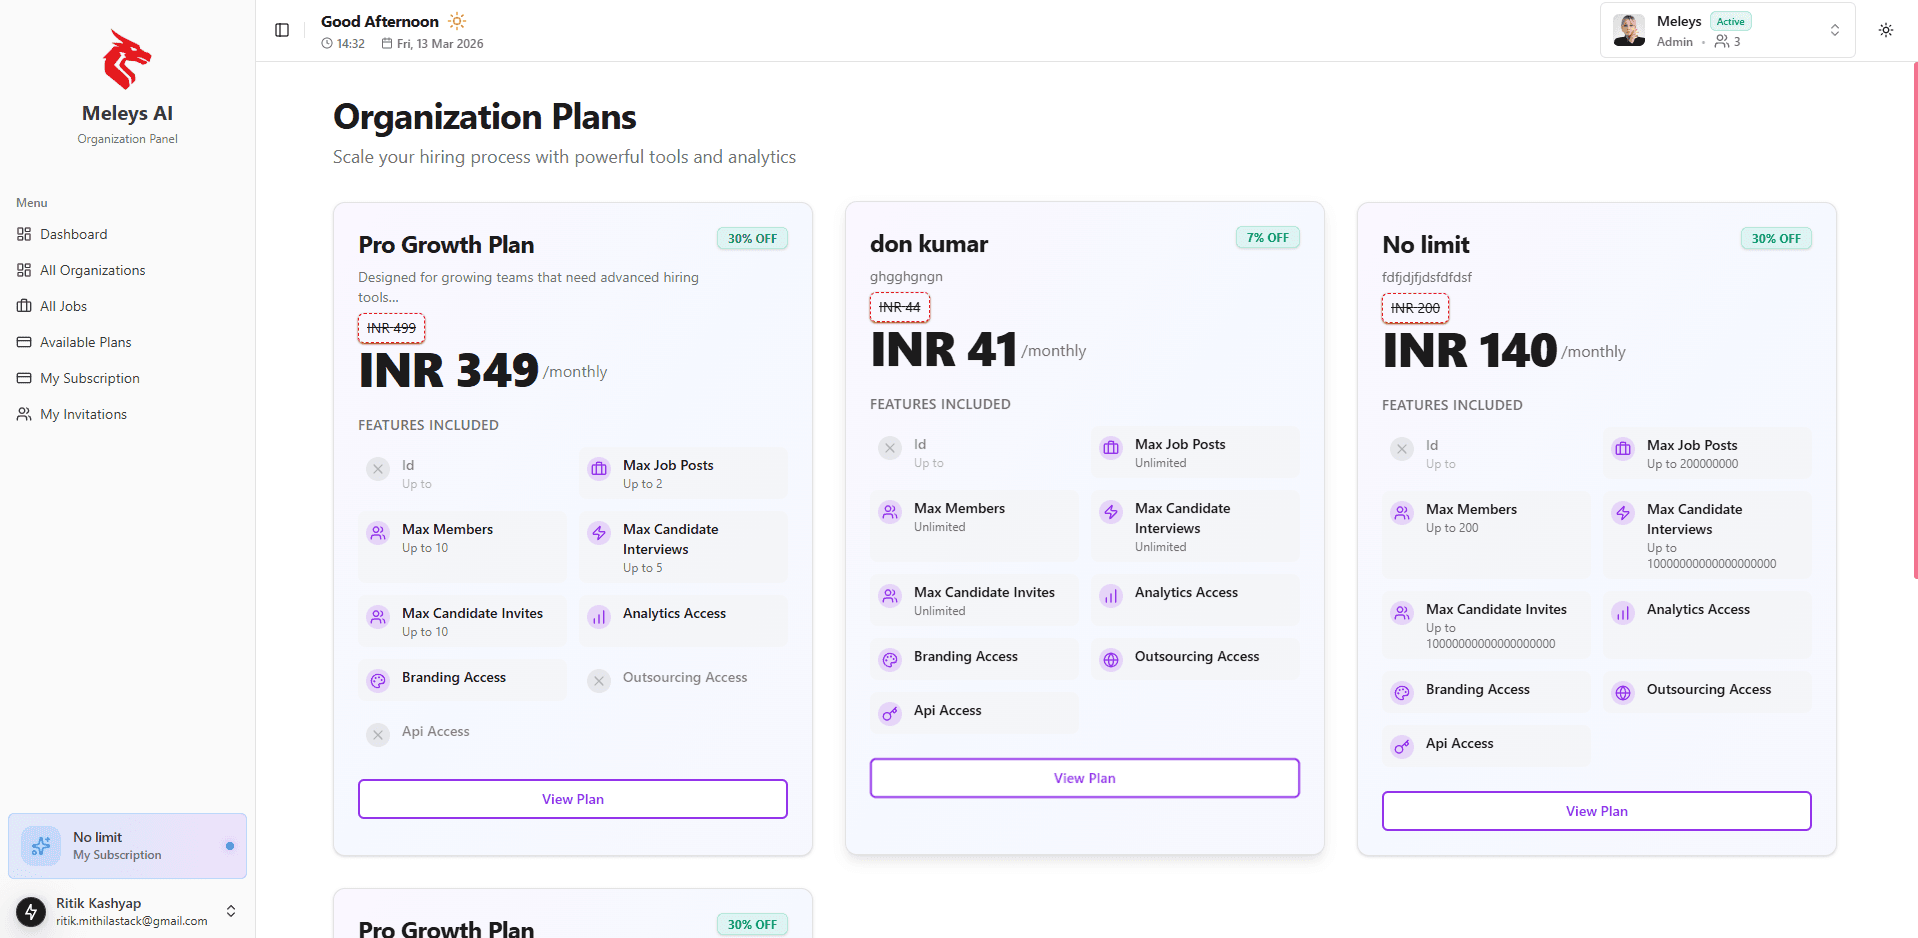The image size is (1918, 938).
Task: Toggle light/dark theme with the sun icon
Action: pos(1886,30)
